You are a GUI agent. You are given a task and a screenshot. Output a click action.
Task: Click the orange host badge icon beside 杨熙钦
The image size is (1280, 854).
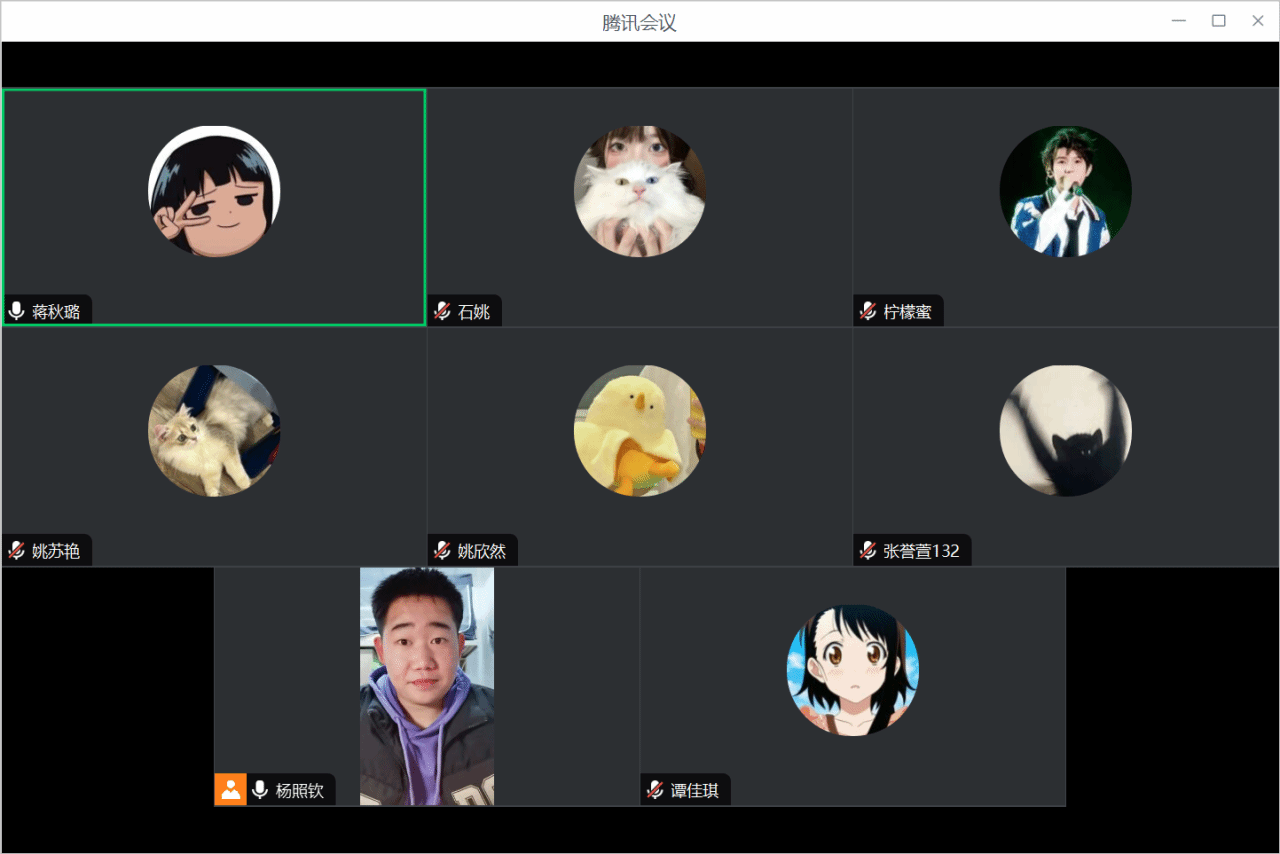(230, 790)
